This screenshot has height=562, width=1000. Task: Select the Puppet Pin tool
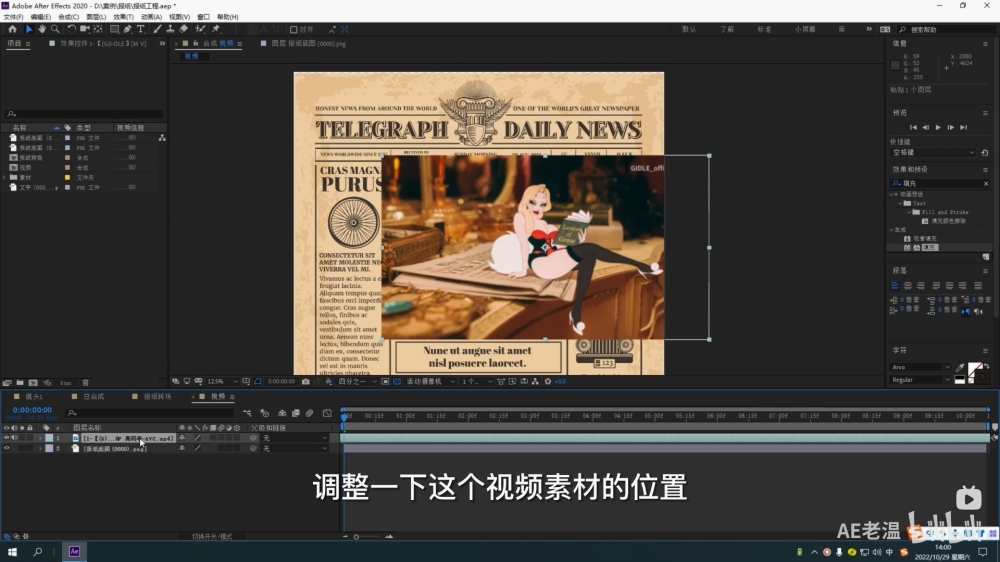tap(216, 29)
